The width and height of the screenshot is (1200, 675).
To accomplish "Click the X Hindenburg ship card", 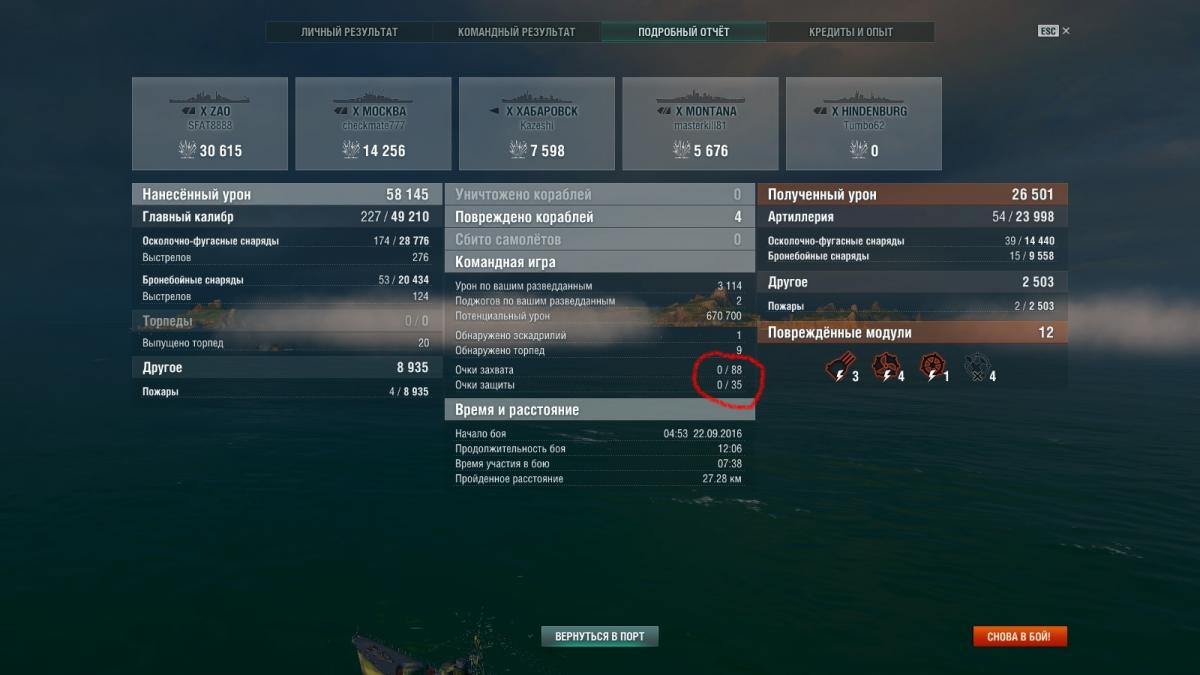I will point(864,124).
